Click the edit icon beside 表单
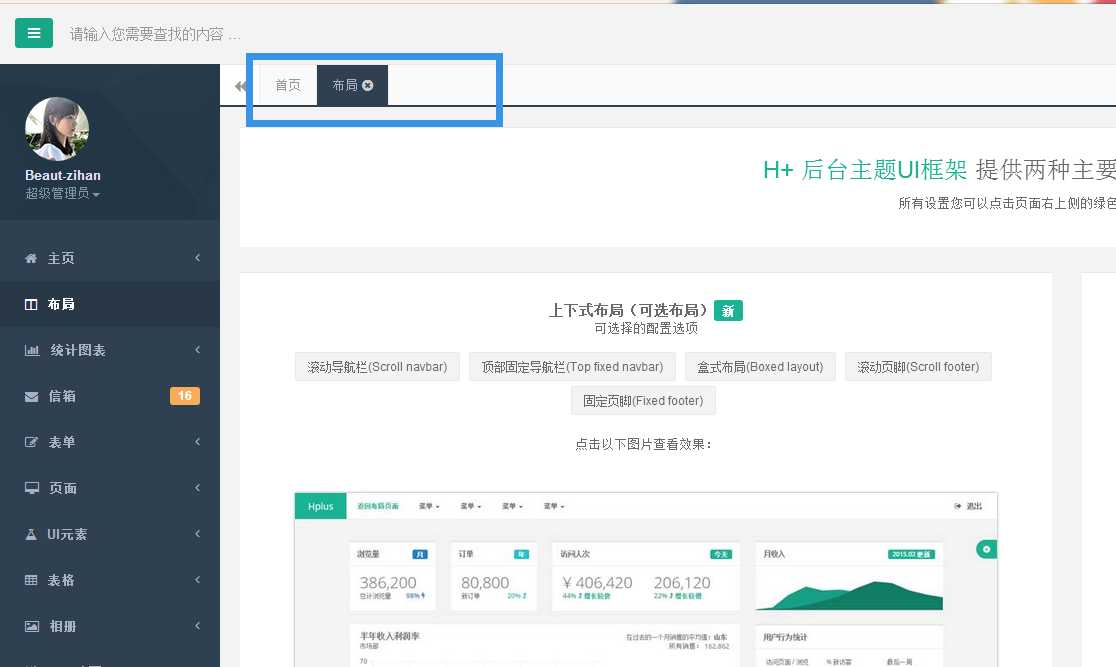Viewport: 1116px width, 667px height. pos(31,442)
